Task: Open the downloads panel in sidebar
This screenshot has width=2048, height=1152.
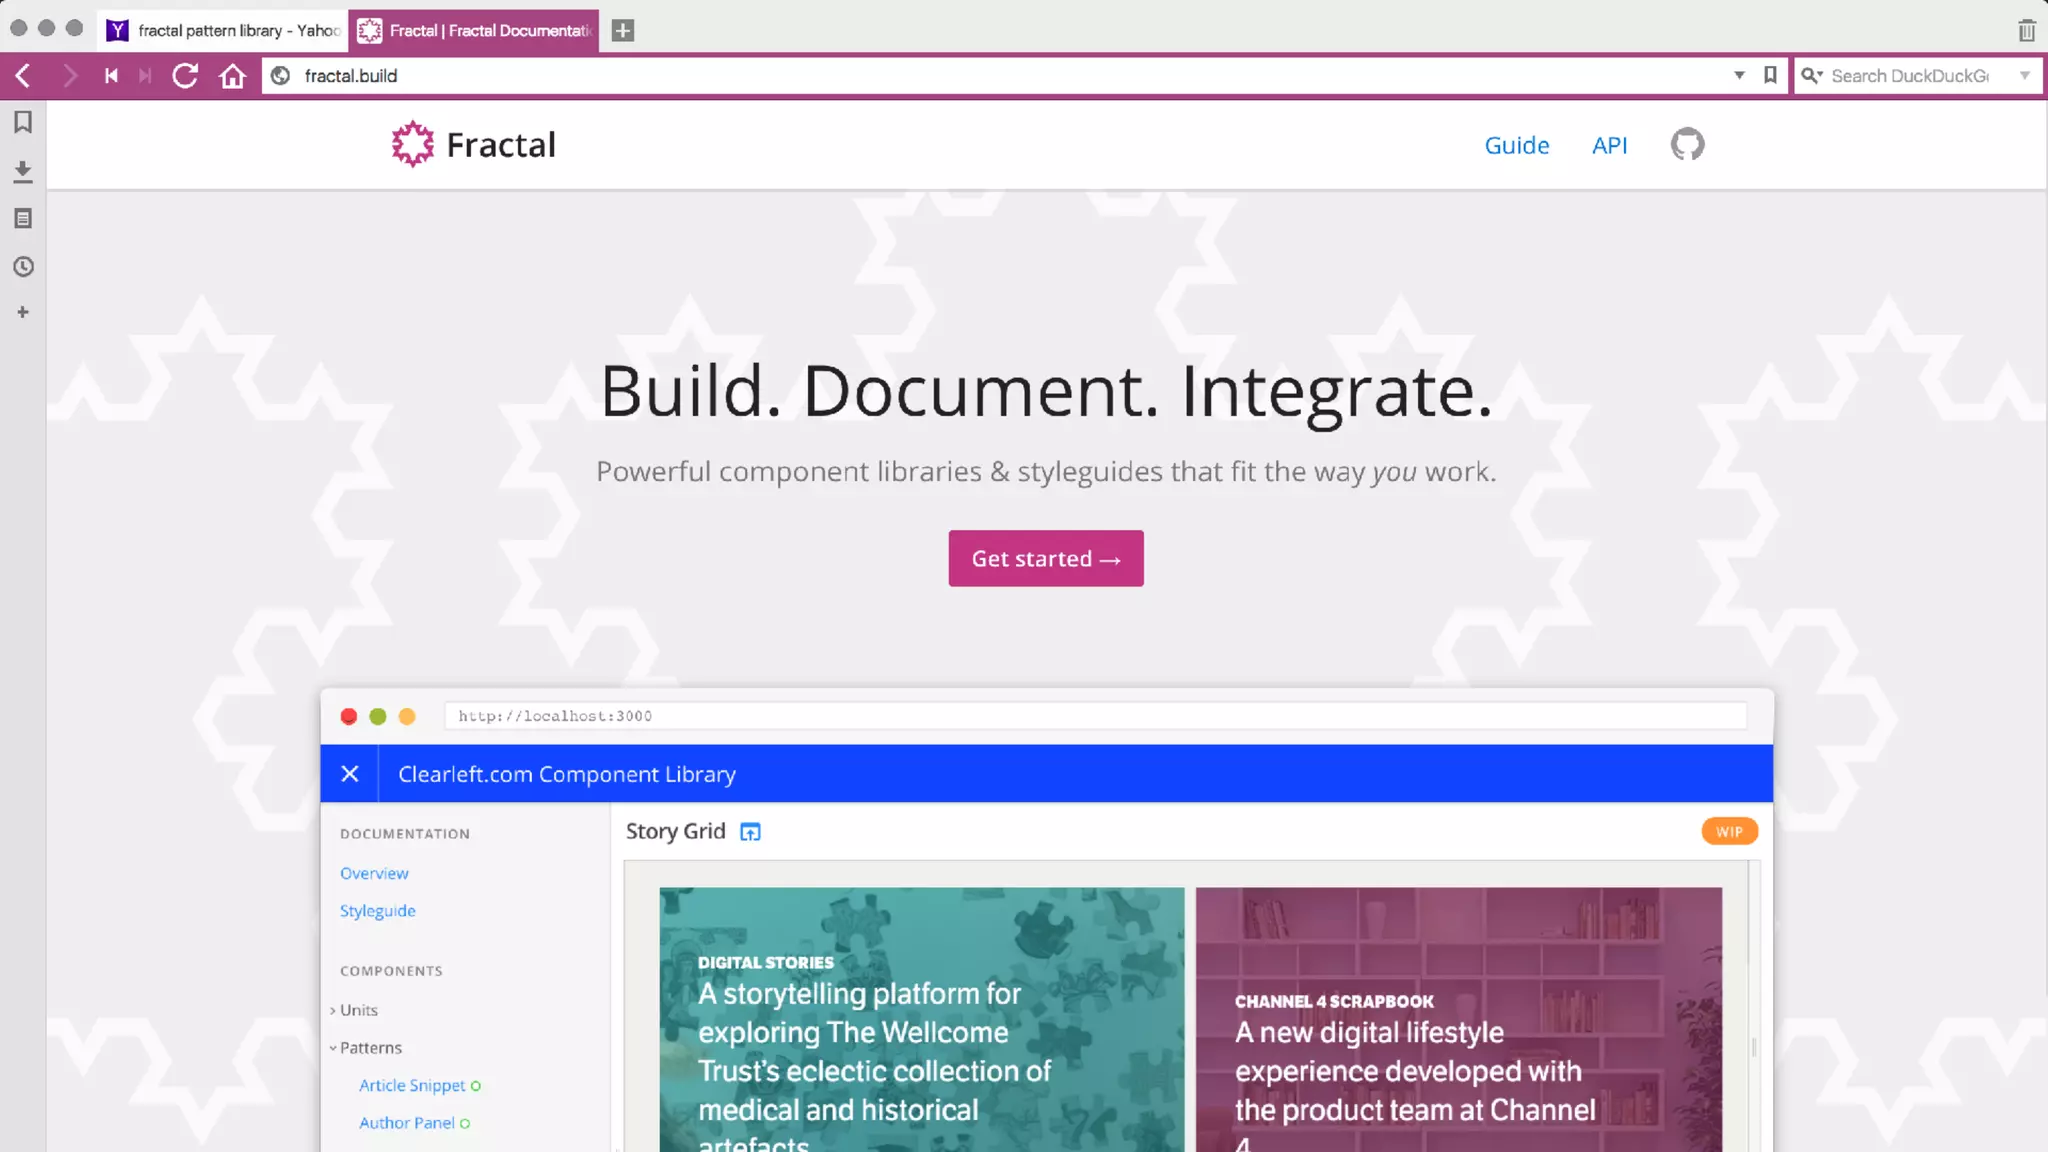Action: pos(23,171)
